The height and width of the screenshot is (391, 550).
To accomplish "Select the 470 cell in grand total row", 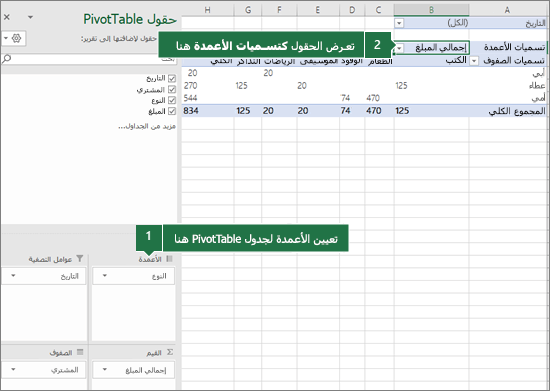I will pos(379,111).
